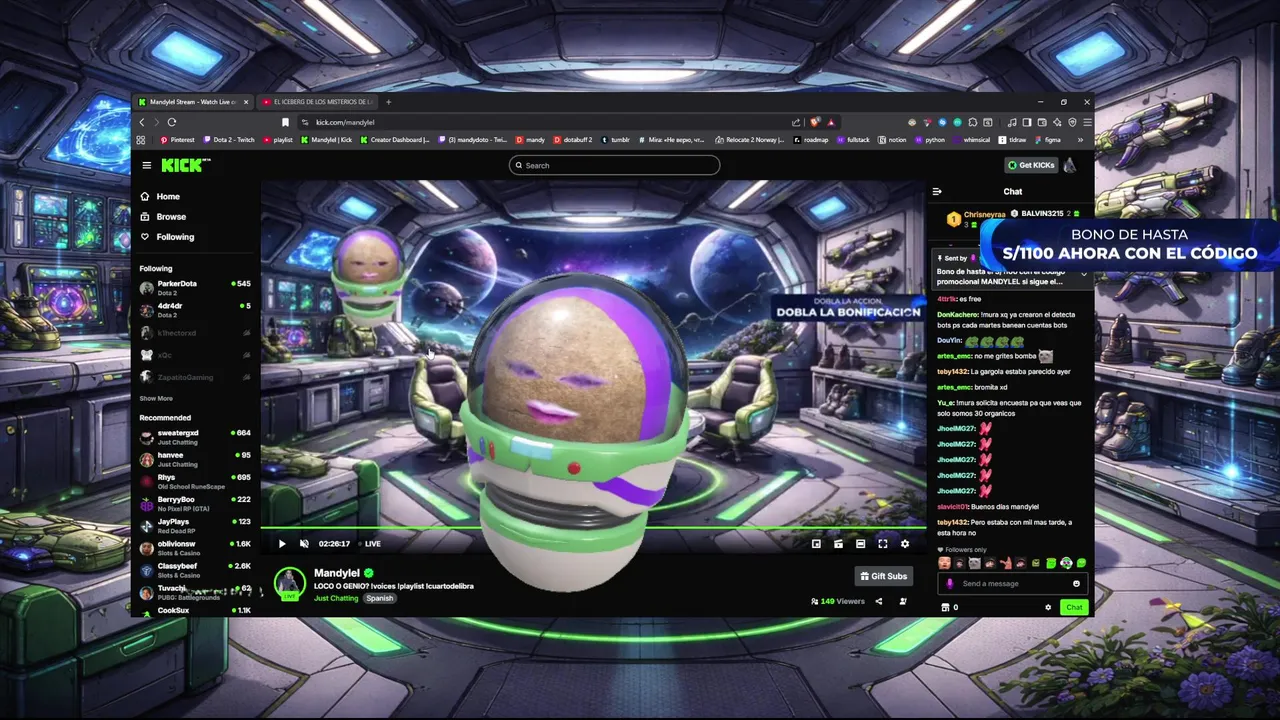This screenshot has width=1280, height=720.
Task: Expand the pinned message chevron
Action: [x=1083, y=275]
